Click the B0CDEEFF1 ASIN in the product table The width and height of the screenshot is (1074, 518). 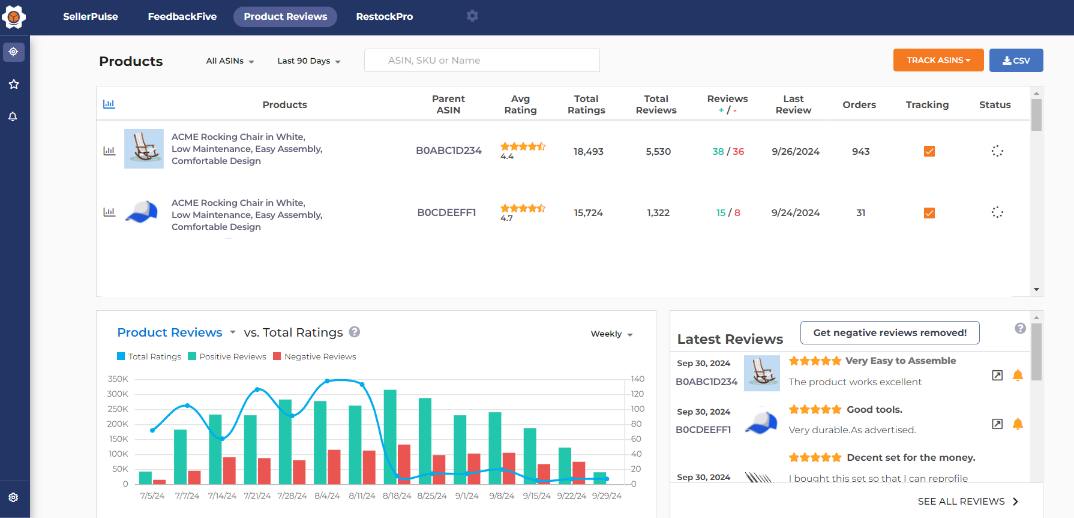coord(446,213)
